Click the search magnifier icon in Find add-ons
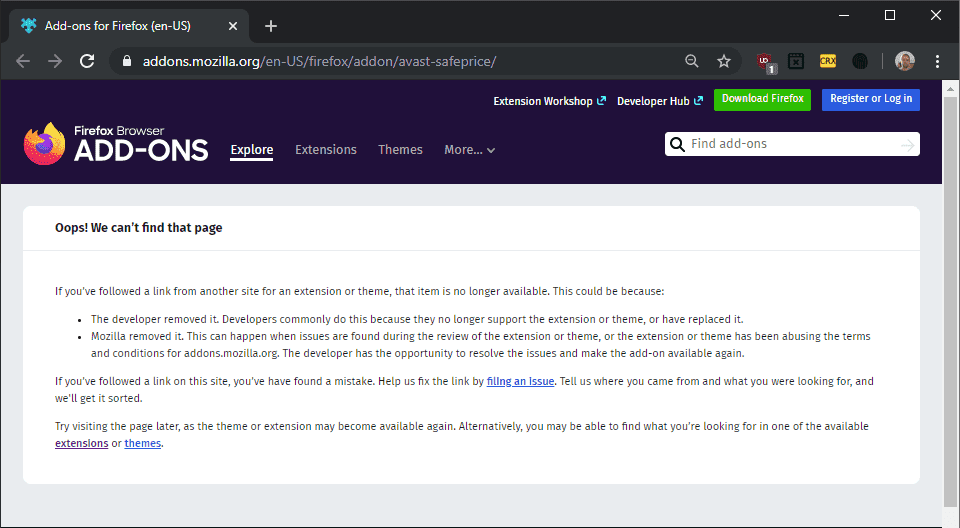Screen dimensions: 960x528 [677, 144]
